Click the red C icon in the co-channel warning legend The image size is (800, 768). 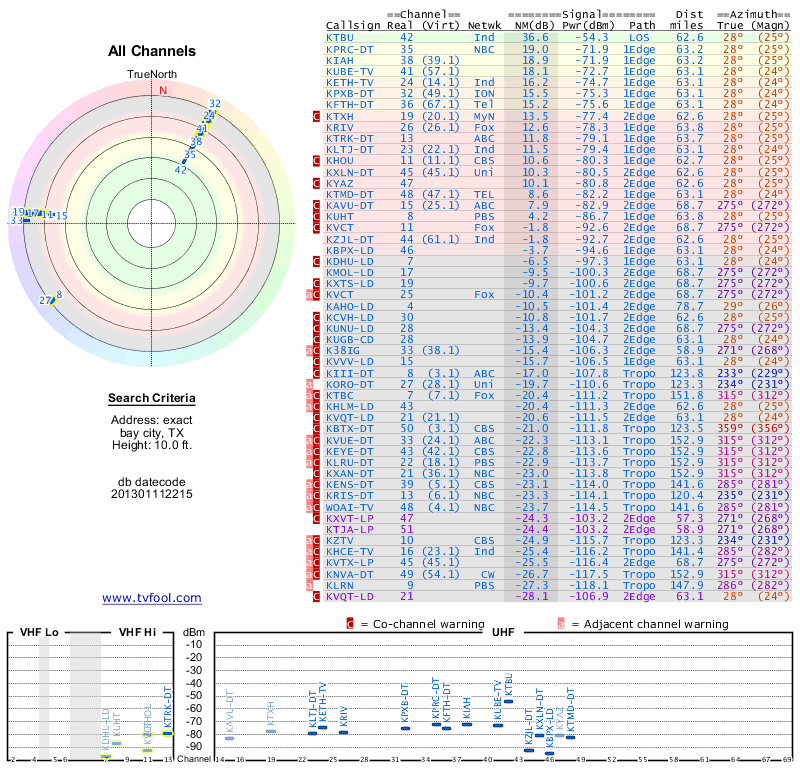coord(350,624)
